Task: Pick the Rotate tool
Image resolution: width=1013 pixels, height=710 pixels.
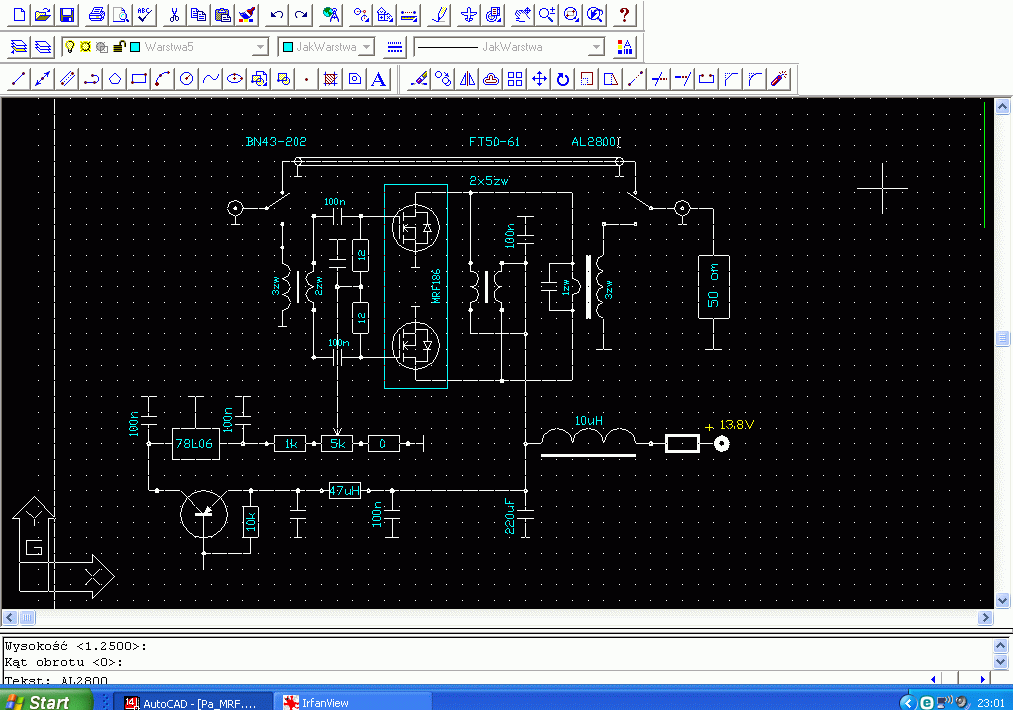Action: click(563, 79)
